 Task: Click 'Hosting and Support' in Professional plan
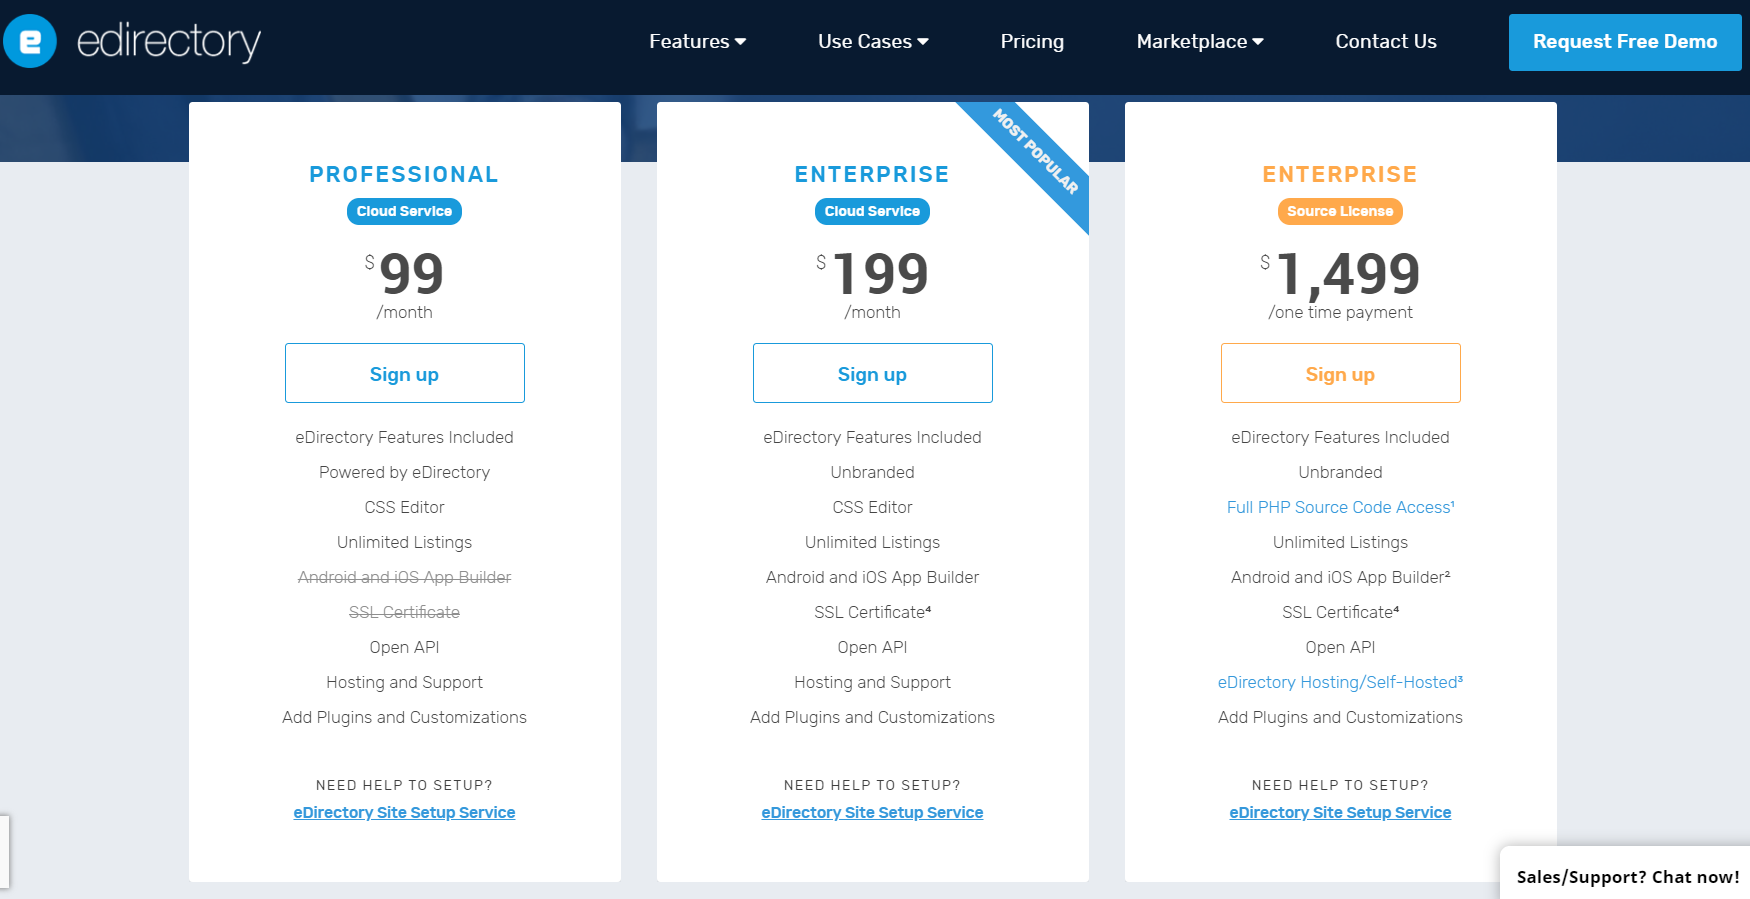pos(405,682)
